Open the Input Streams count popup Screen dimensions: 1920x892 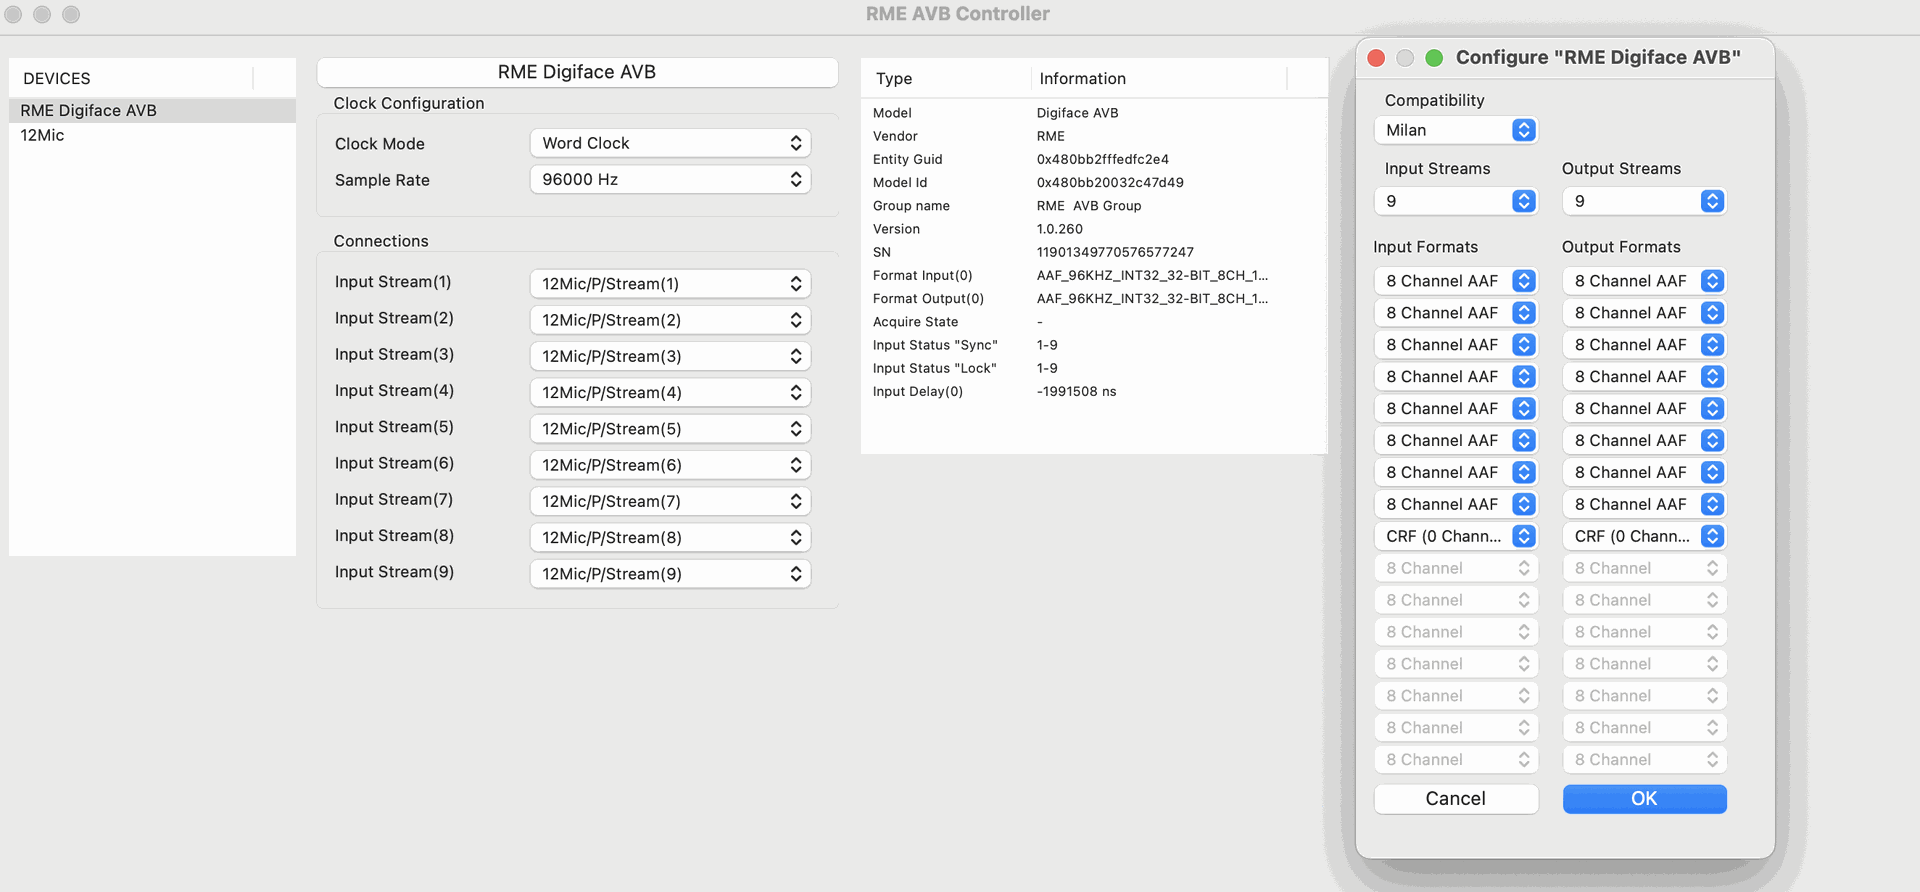click(x=1455, y=201)
